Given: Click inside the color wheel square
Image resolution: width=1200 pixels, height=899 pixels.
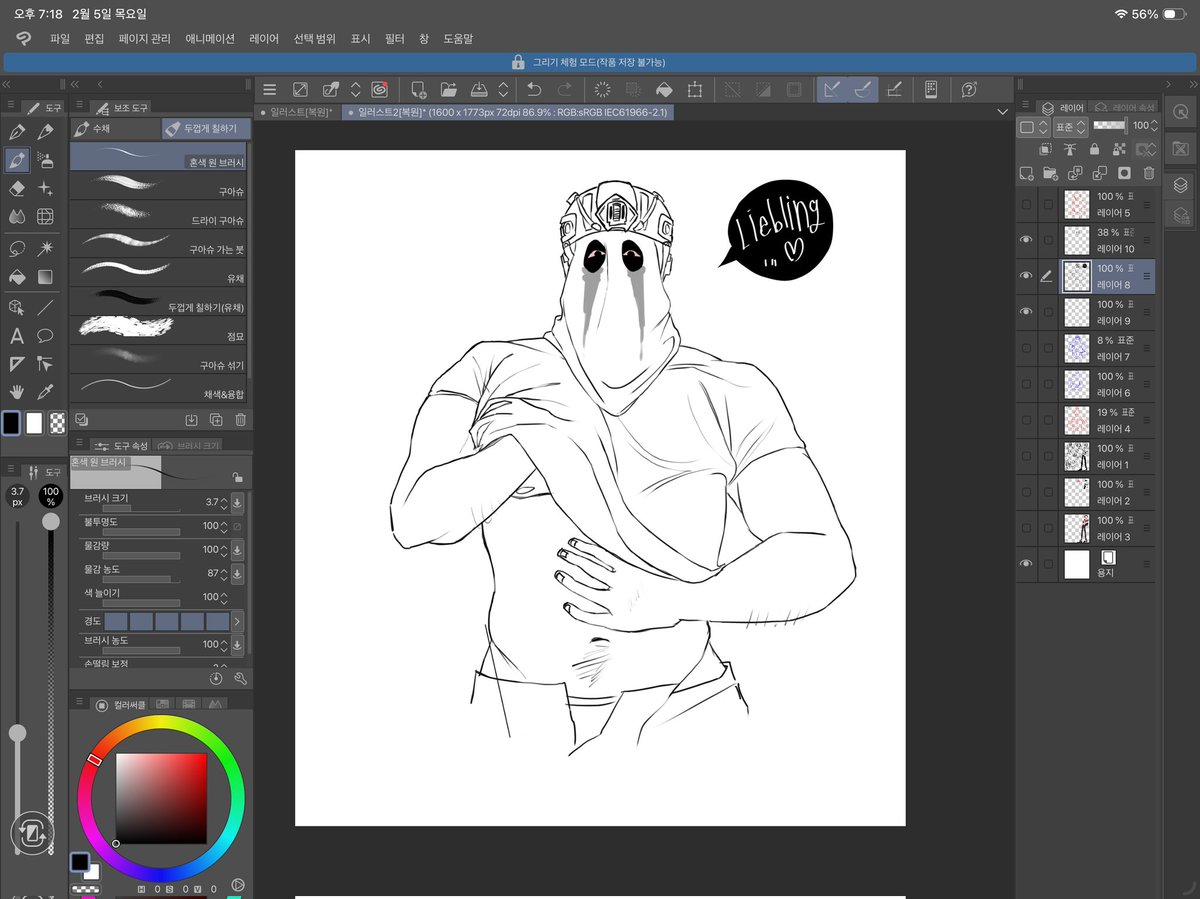Looking at the screenshot, I should pos(161,798).
